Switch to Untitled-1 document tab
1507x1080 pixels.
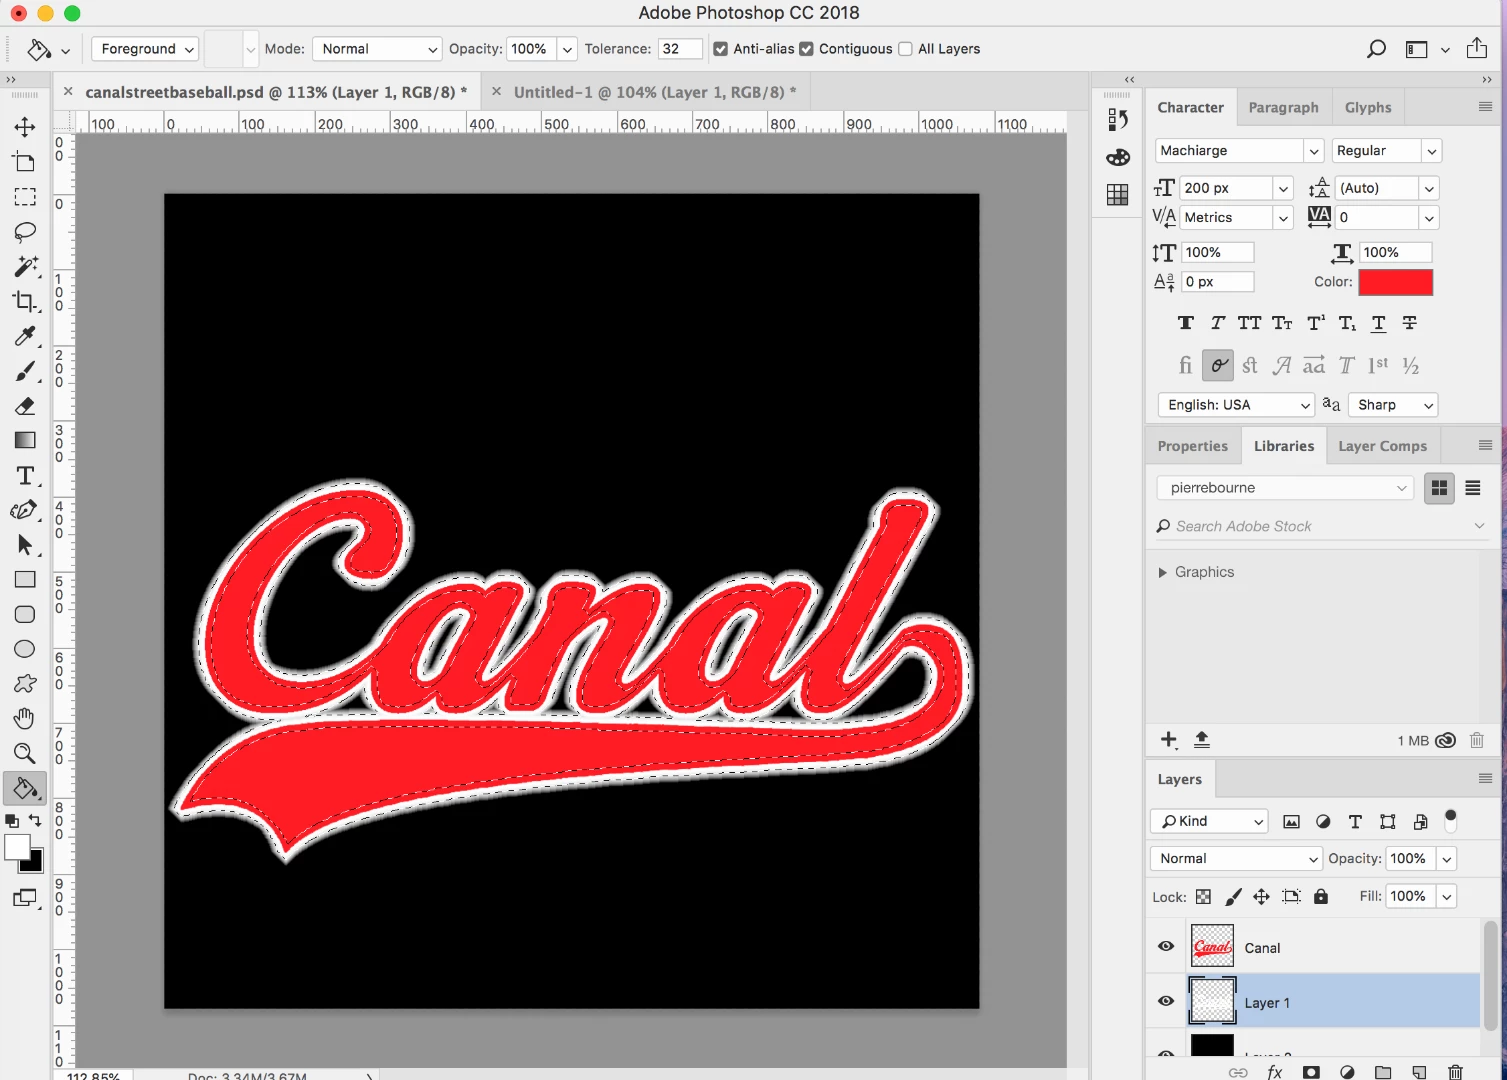coord(655,92)
